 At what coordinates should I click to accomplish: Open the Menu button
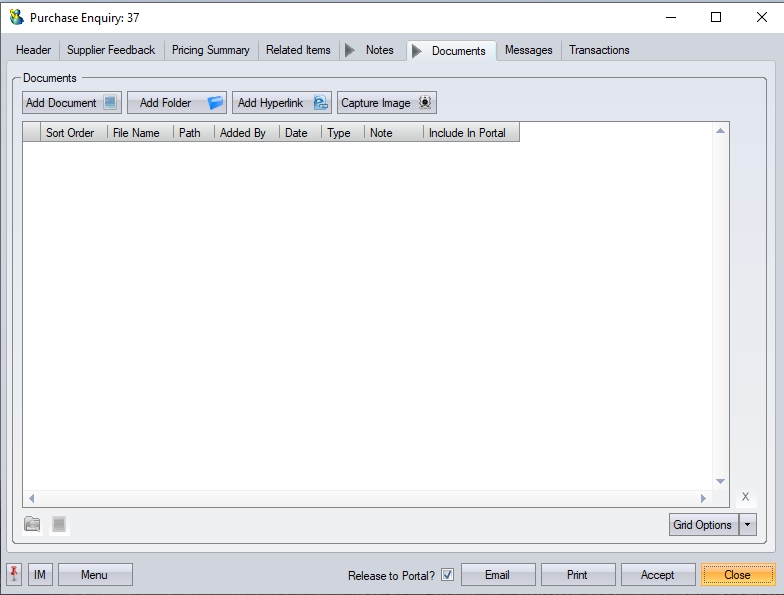95,575
